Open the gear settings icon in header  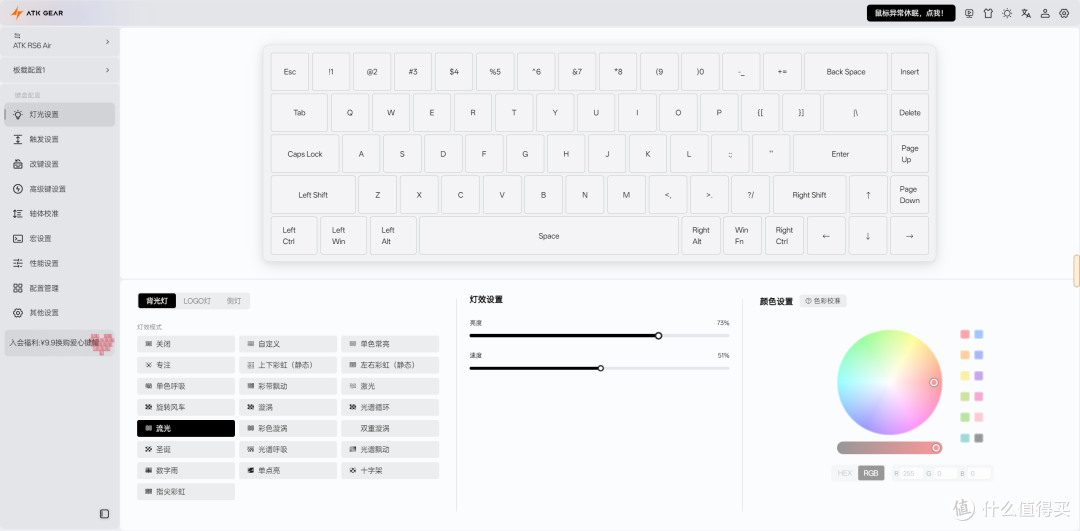click(1064, 13)
